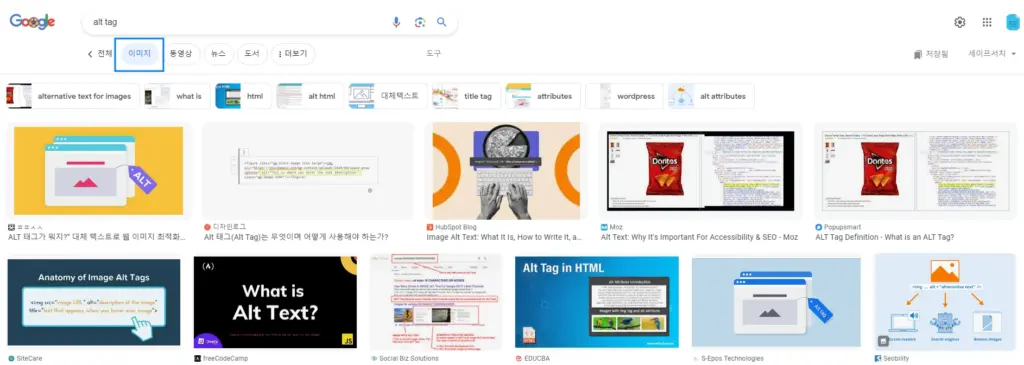Image resolution: width=1024 pixels, height=365 pixels.
Task: Select the 'what is' chip
Action: pyautogui.click(x=176, y=96)
